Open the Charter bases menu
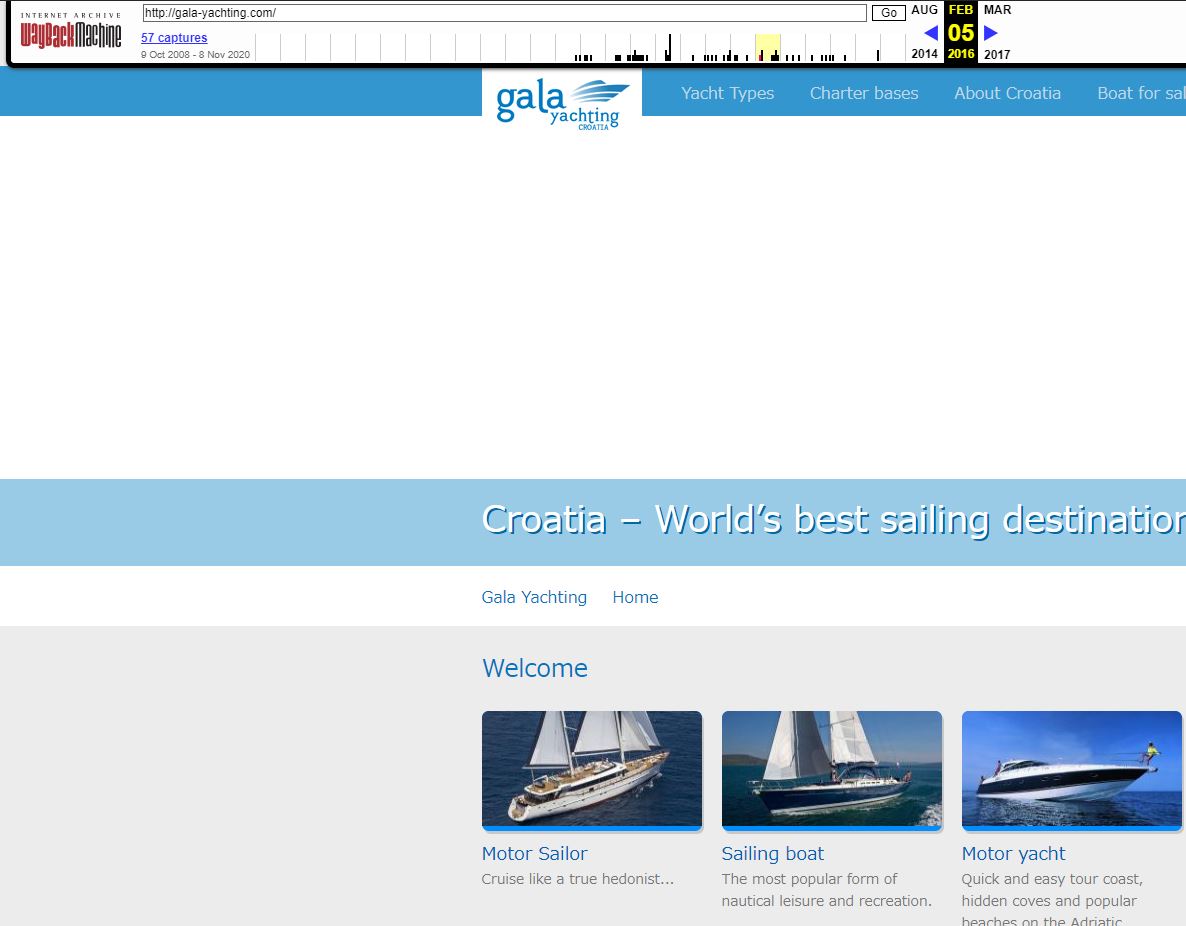The image size is (1186, 926). pyautogui.click(x=864, y=93)
